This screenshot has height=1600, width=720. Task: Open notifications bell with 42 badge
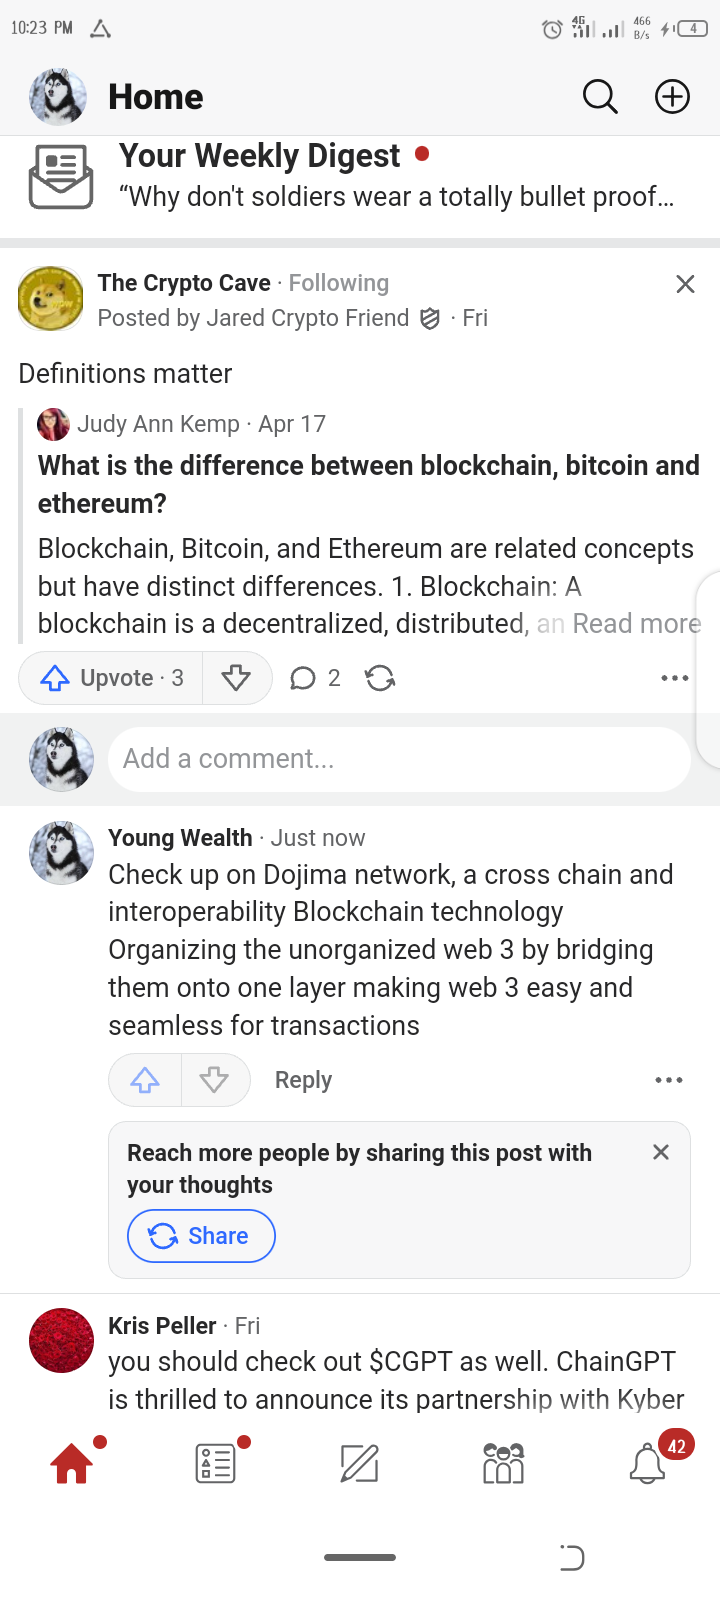pos(648,1464)
